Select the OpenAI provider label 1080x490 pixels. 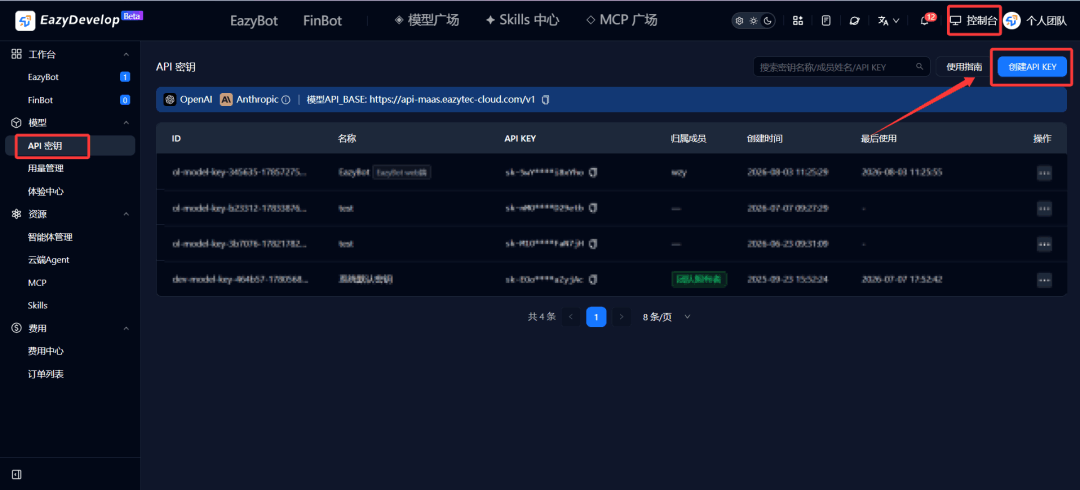coord(188,99)
